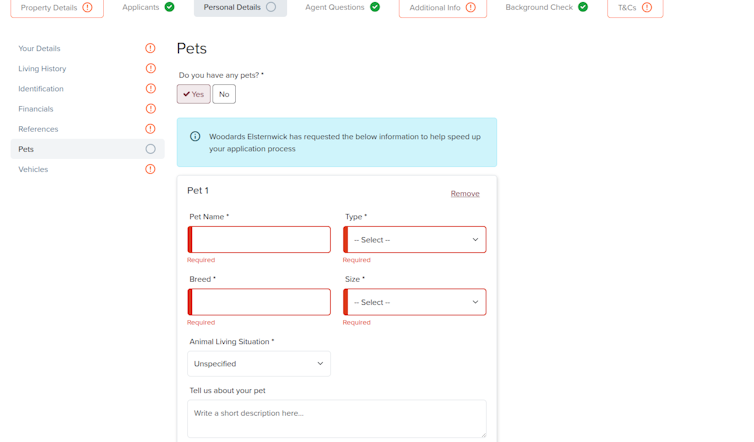Click the warning icon beside Your Details
754x442 pixels.
(150, 48)
